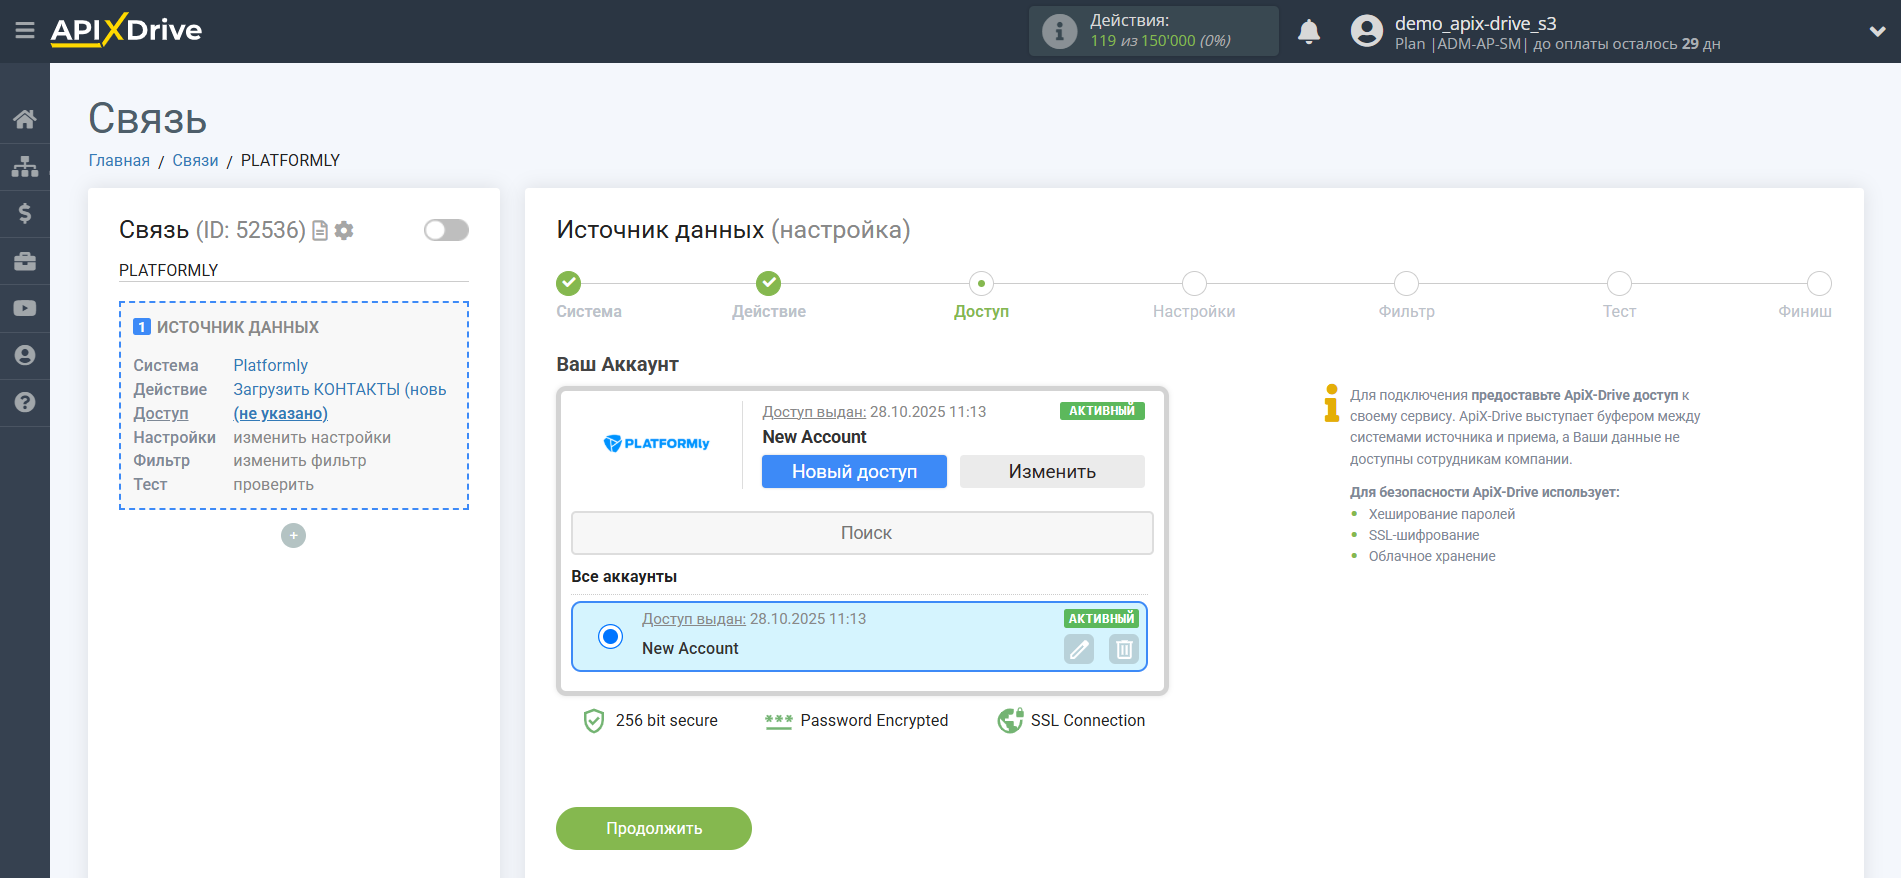The width and height of the screenshot is (1901, 878).
Task: Open the Загрузить КОНТАКТЫ action link
Action: tap(340, 389)
